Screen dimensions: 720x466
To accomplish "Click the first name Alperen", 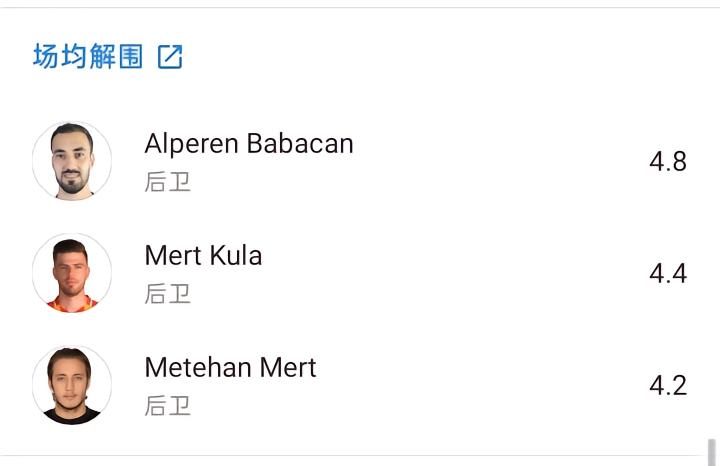I will [x=192, y=144].
